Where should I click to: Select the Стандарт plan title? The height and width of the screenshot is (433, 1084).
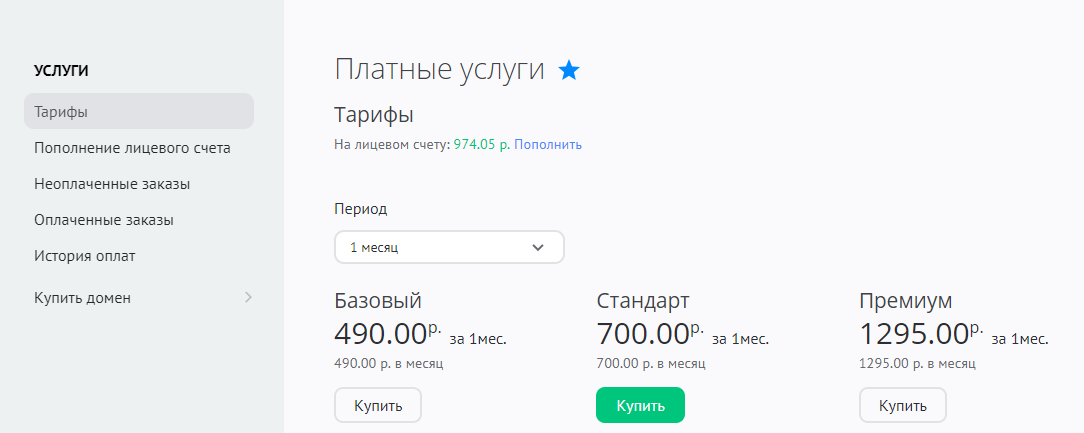[643, 301]
